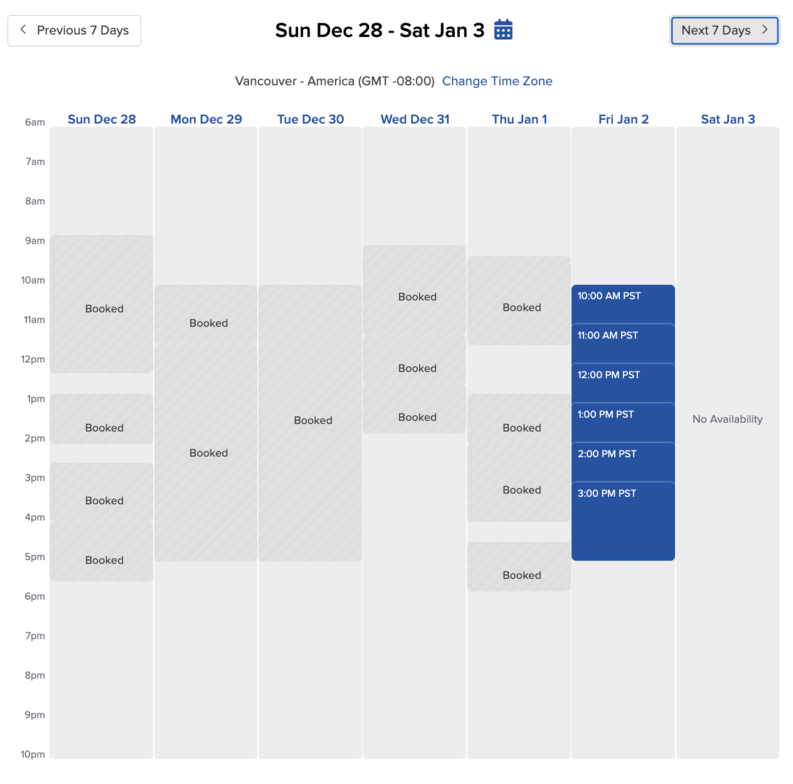Click the Sun Dec 28 column header
793x784 pixels.
tap(102, 119)
